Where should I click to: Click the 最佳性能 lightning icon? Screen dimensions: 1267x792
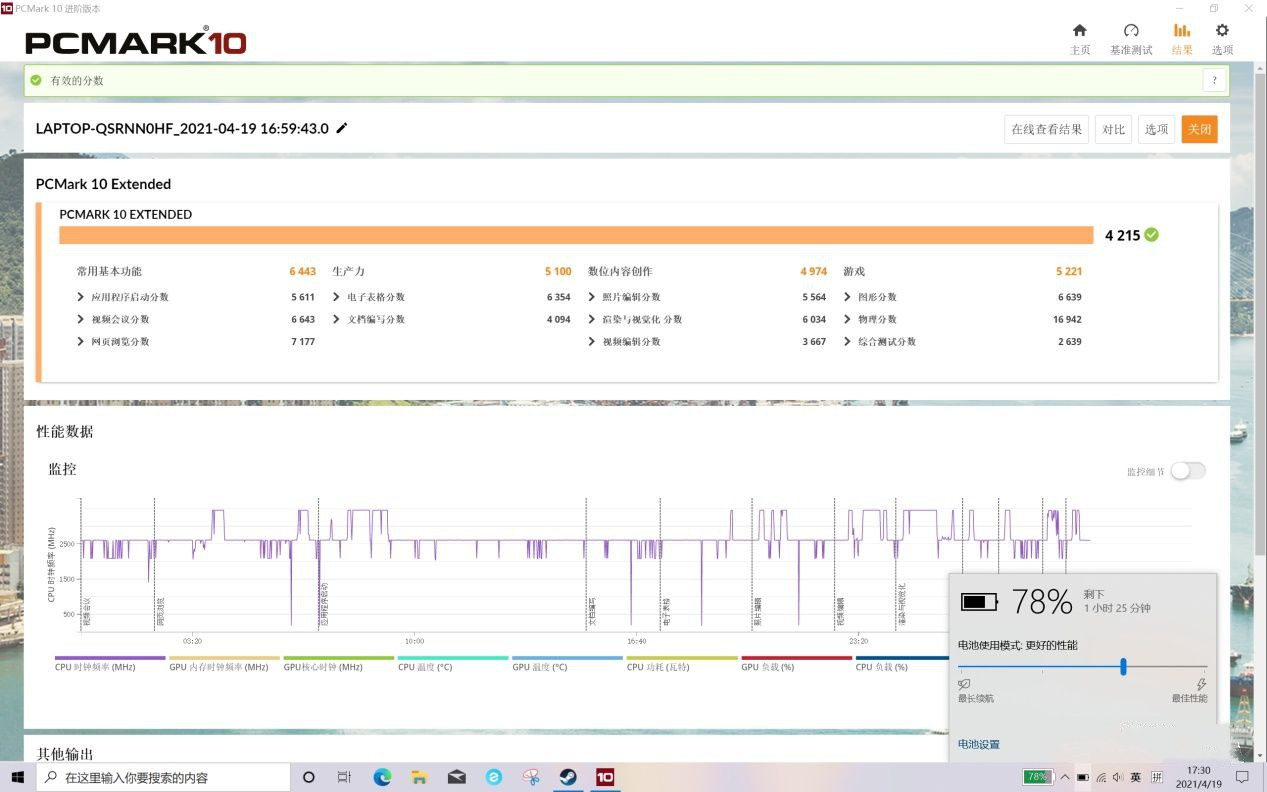[1201, 685]
